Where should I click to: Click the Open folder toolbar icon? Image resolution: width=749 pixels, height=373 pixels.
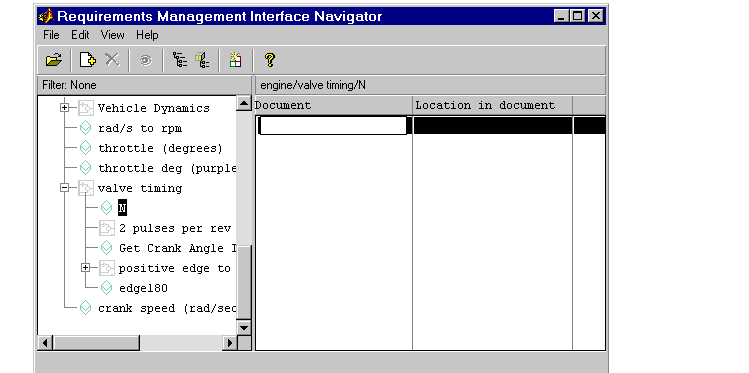tap(54, 60)
